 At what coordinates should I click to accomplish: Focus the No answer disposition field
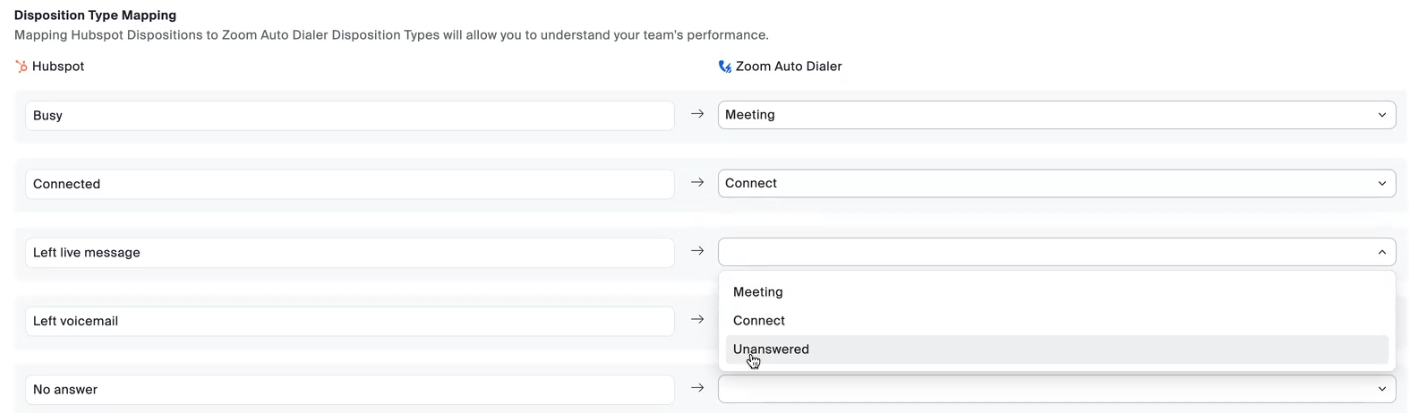coord(349,389)
